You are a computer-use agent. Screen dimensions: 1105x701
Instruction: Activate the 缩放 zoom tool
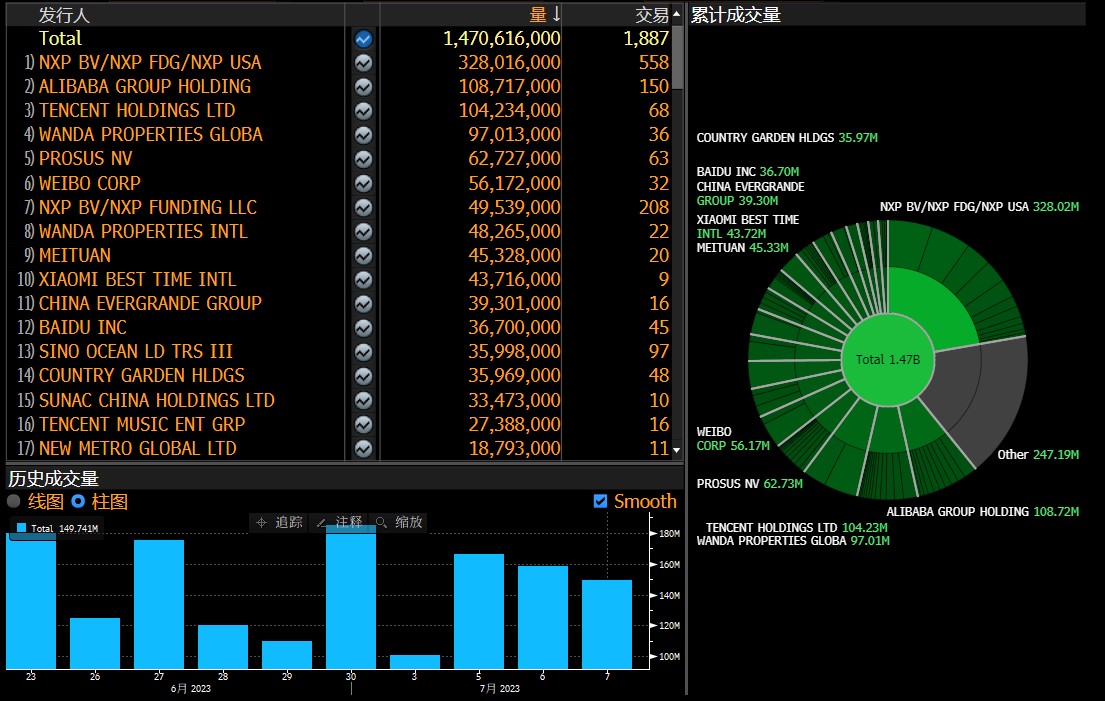click(399, 522)
